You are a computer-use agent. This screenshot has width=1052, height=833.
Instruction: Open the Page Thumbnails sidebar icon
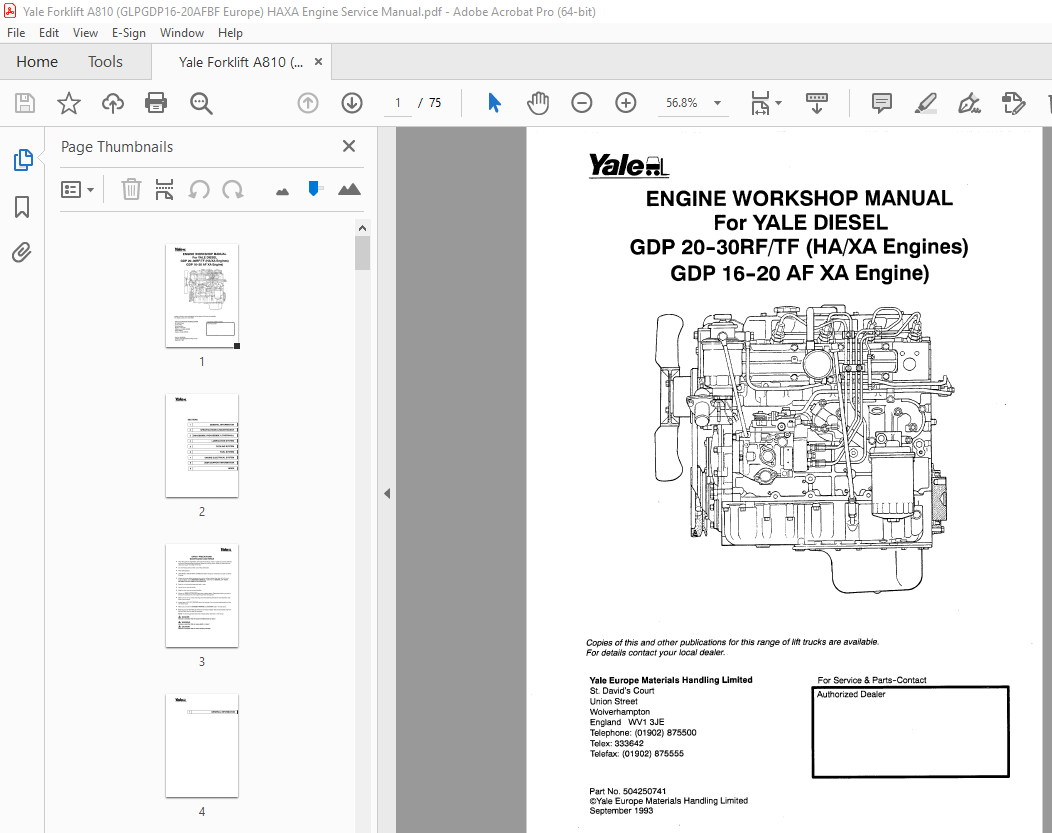click(23, 160)
